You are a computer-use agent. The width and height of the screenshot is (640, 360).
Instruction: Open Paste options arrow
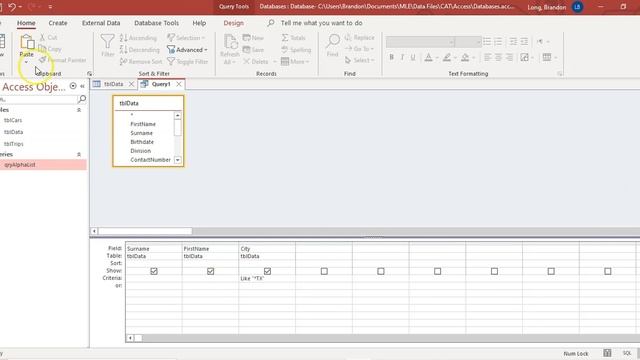point(27,62)
